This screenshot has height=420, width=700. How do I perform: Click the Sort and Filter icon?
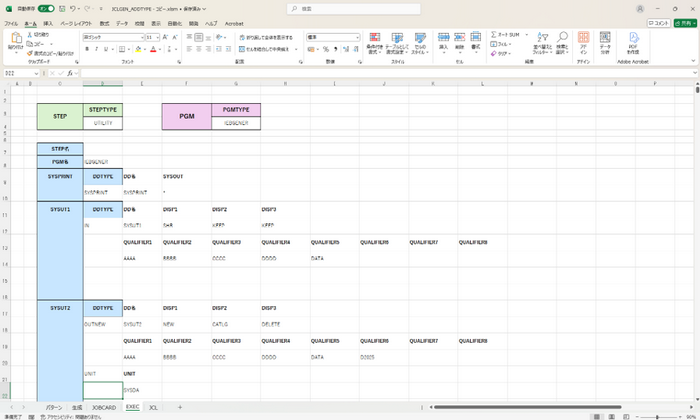click(x=542, y=37)
